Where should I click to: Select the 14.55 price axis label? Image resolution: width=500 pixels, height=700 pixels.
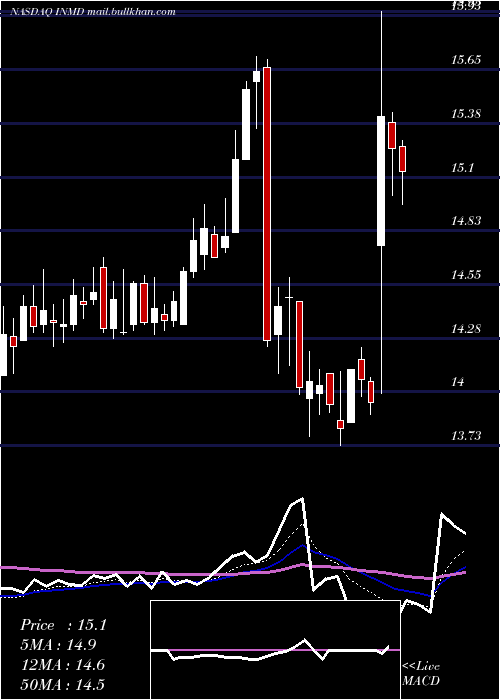[x=466, y=275]
